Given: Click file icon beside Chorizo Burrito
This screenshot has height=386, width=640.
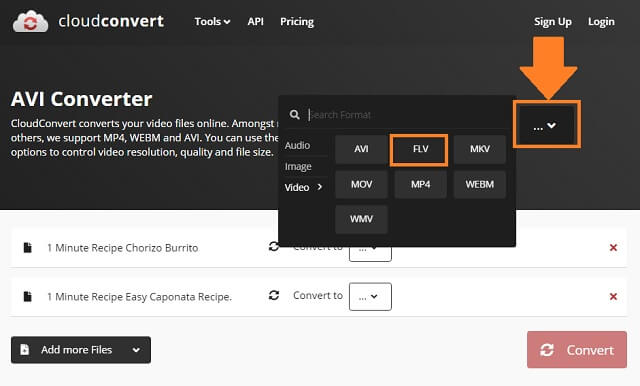Looking at the screenshot, I should (28, 248).
